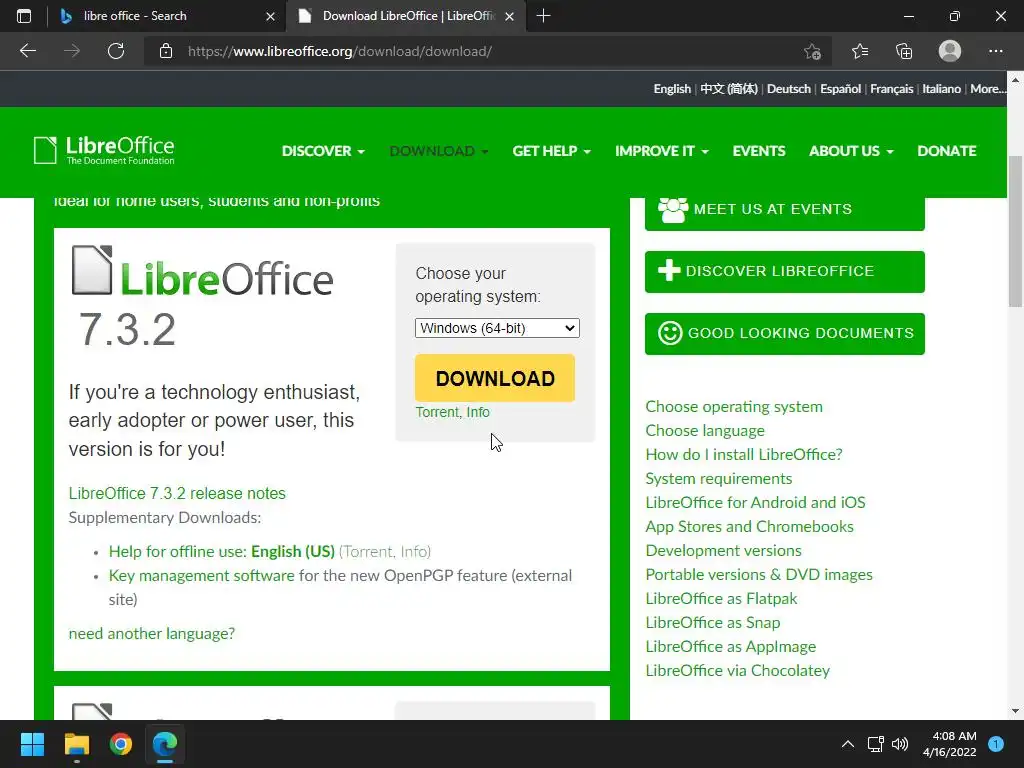The width and height of the screenshot is (1024, 768).
Task: Open LibreOffice 7.3.2 release notes
Action: tap(177, 493)
